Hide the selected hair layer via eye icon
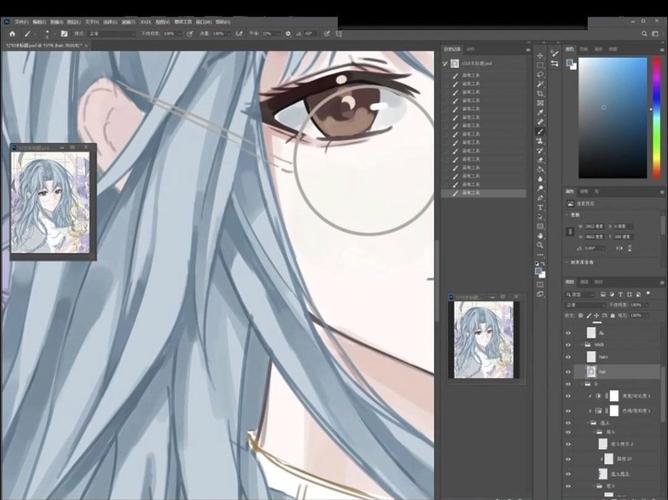The image size is (668, 500). click(x=568, y=372)
